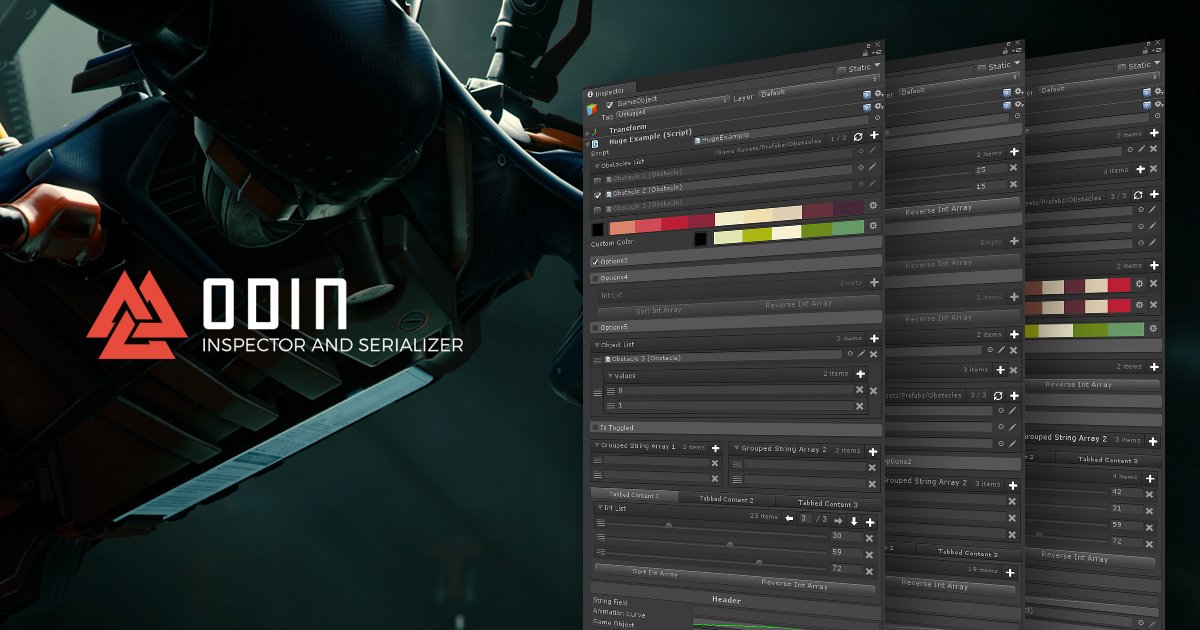The height and width of the screenshot is (630, 1200).
Task: Toggle the Obstacle 3 (Obstacle) checkbox
Action: click(x=598, y=210)
